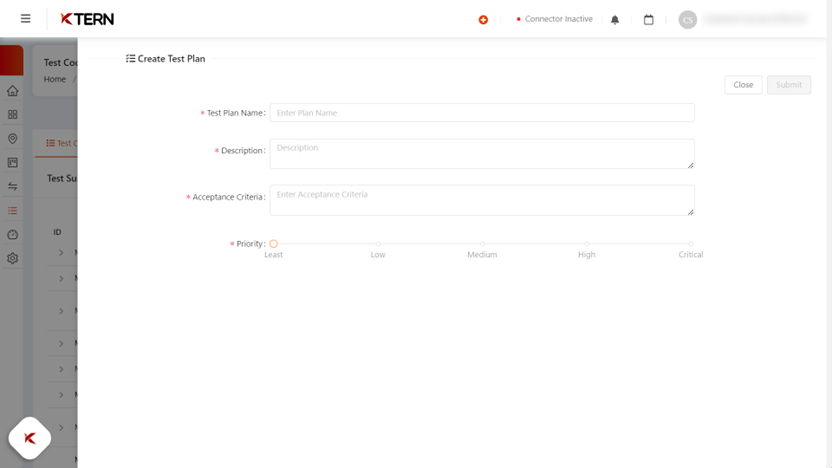Open the test list sidebar icon
This screenshot has height=468, width=832.
(x=13, y=211)
